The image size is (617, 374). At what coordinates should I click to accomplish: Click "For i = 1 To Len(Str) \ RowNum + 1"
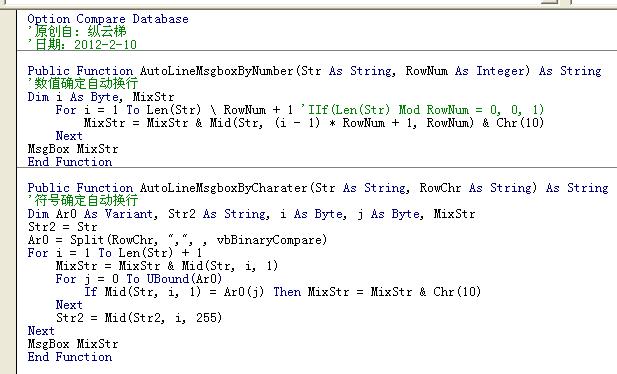coord(174,110)
